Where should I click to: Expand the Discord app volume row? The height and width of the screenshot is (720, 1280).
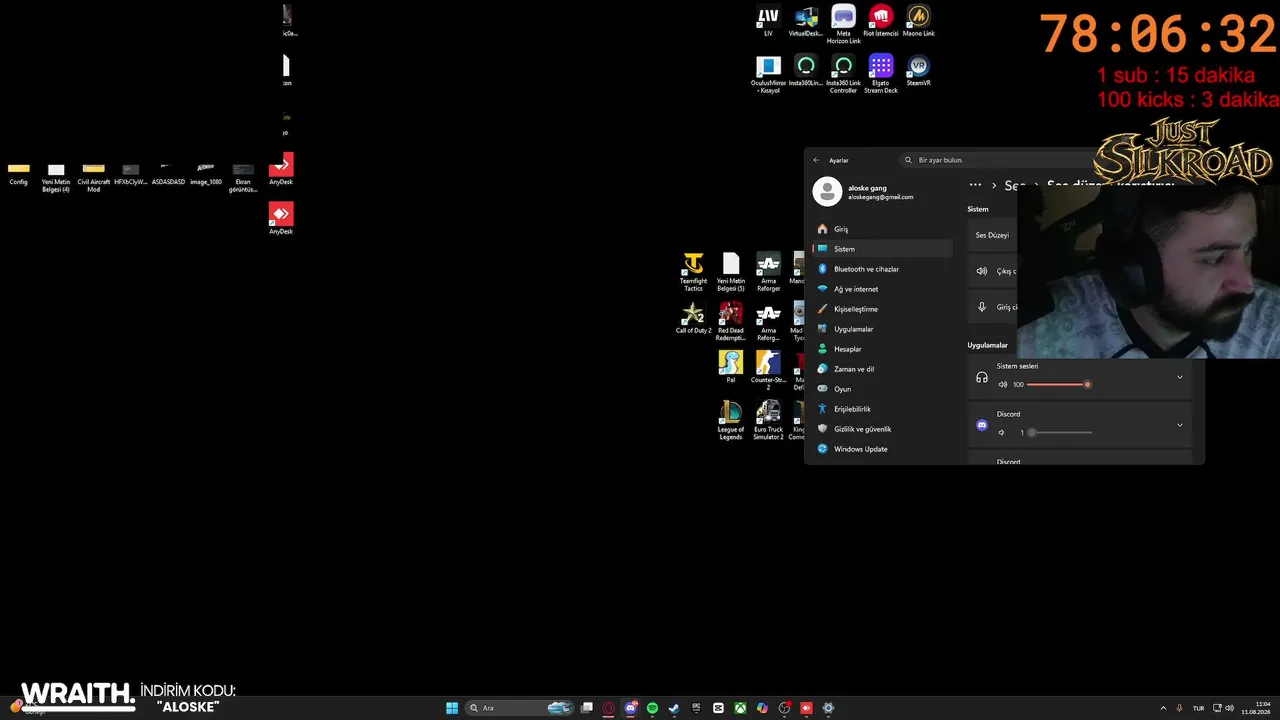click(1179, 425)
